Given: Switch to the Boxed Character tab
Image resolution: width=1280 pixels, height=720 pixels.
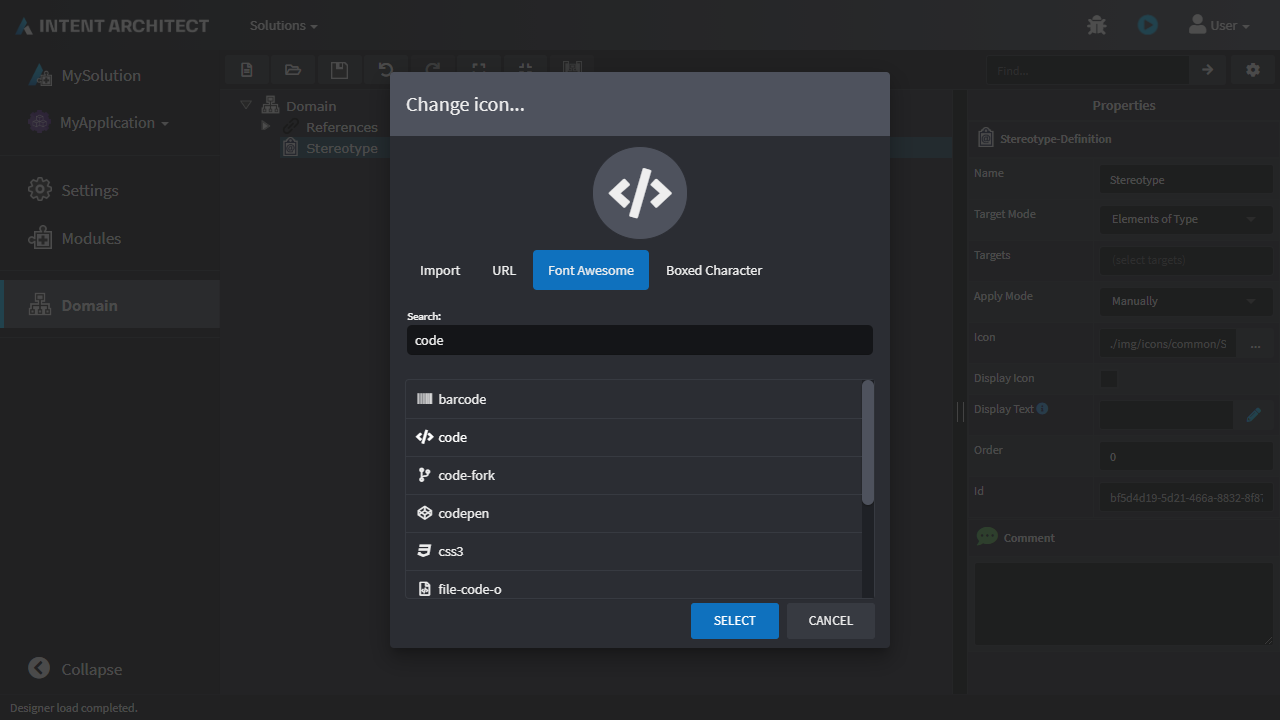Looking at the screenshot, I should [x=714, y=270].
